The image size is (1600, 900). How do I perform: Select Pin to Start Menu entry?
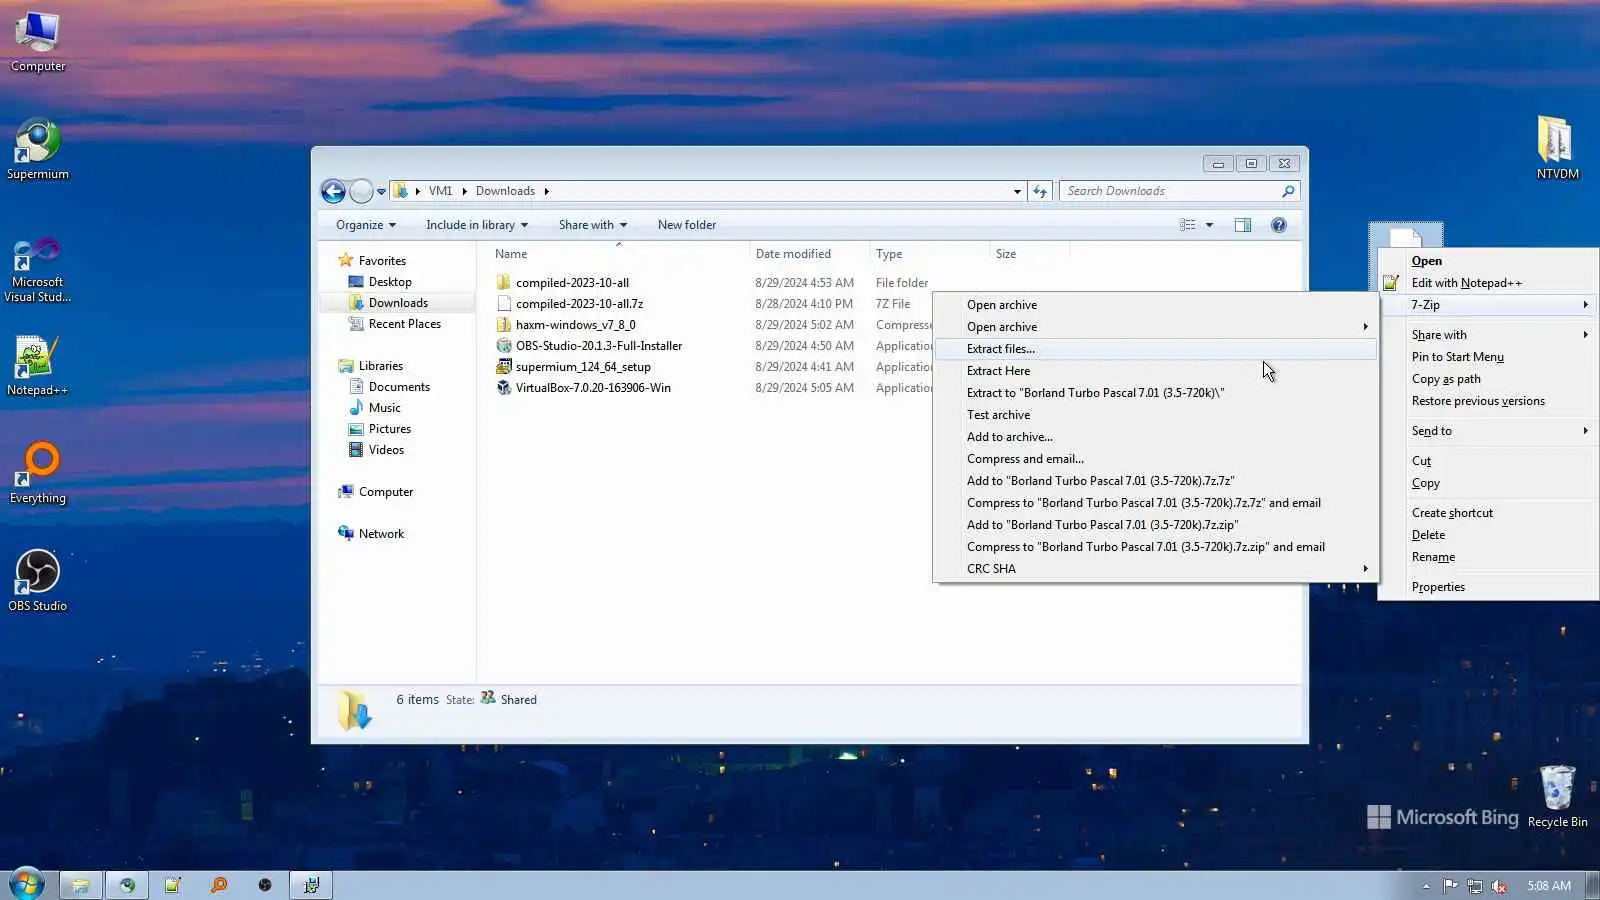tap(1489, 357)
